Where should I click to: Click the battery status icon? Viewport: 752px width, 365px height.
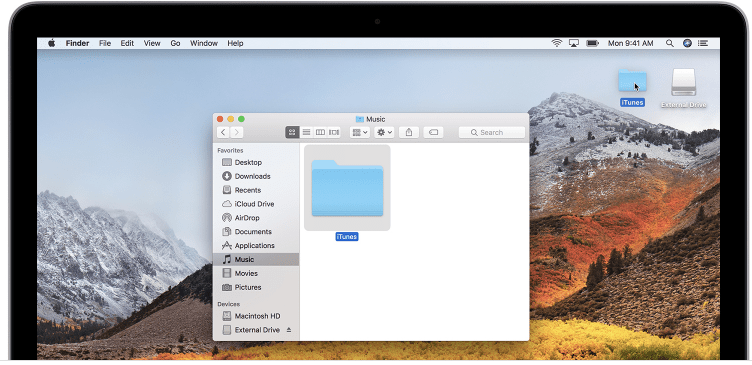point(593,43)
